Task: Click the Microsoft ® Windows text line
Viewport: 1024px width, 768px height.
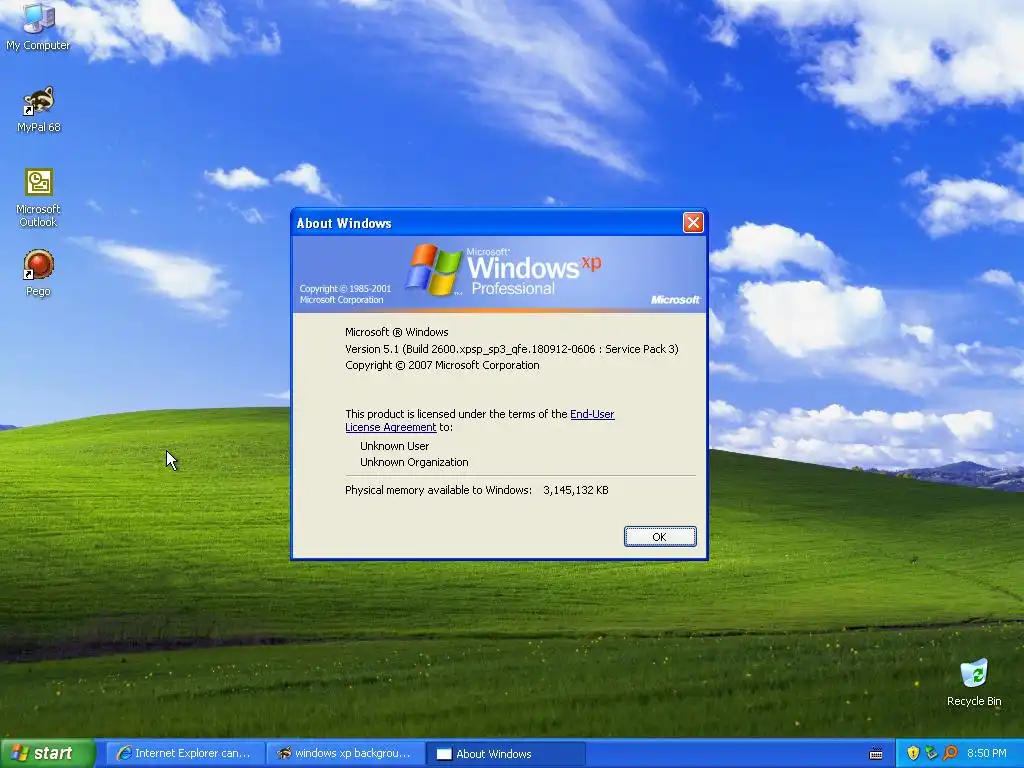Action: (396, 332)
